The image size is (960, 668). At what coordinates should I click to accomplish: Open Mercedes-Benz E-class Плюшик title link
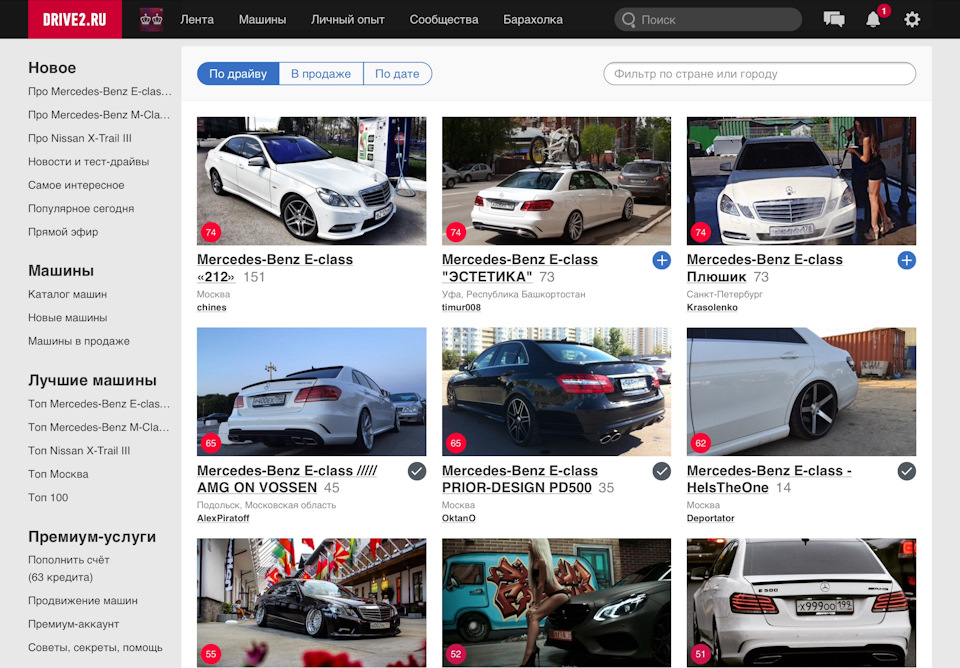765,268
